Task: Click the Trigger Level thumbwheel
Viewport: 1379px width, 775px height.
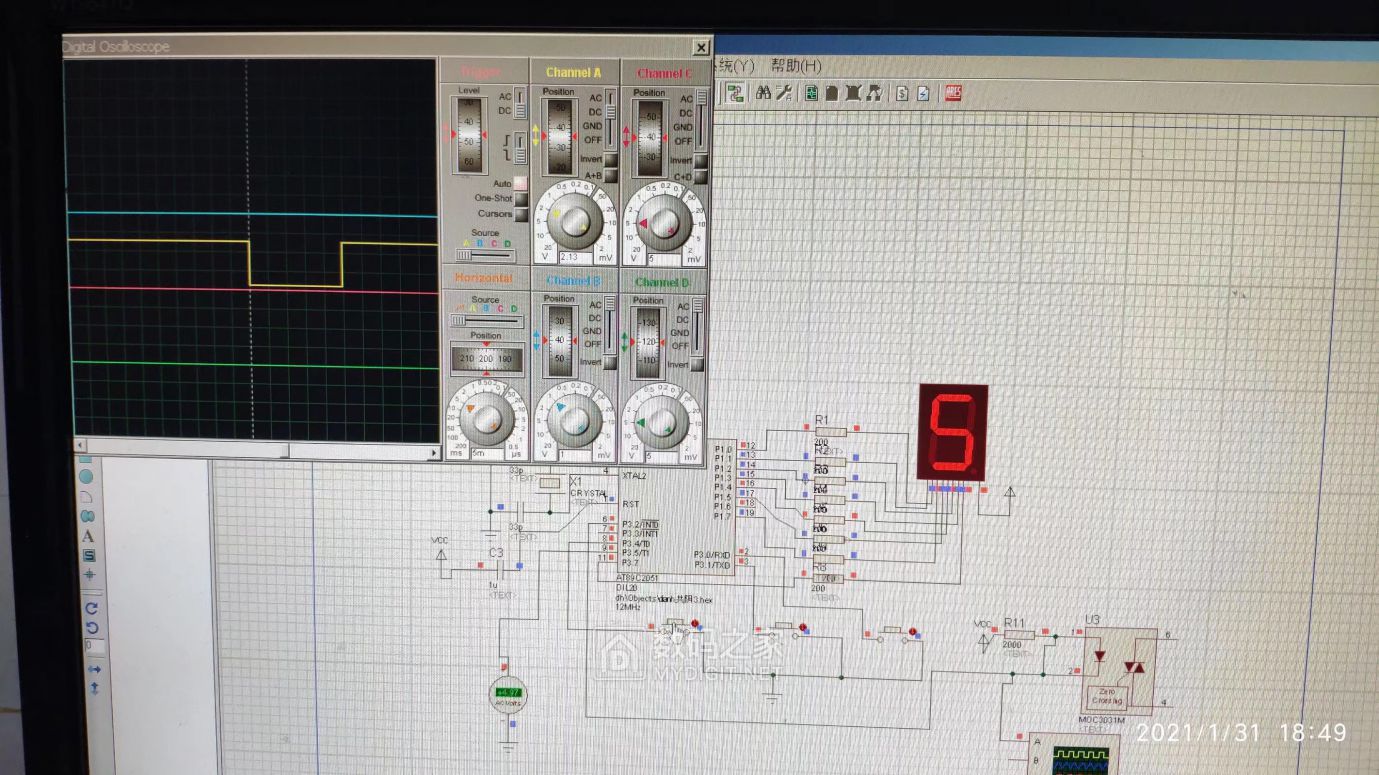Action: point(469,135)
